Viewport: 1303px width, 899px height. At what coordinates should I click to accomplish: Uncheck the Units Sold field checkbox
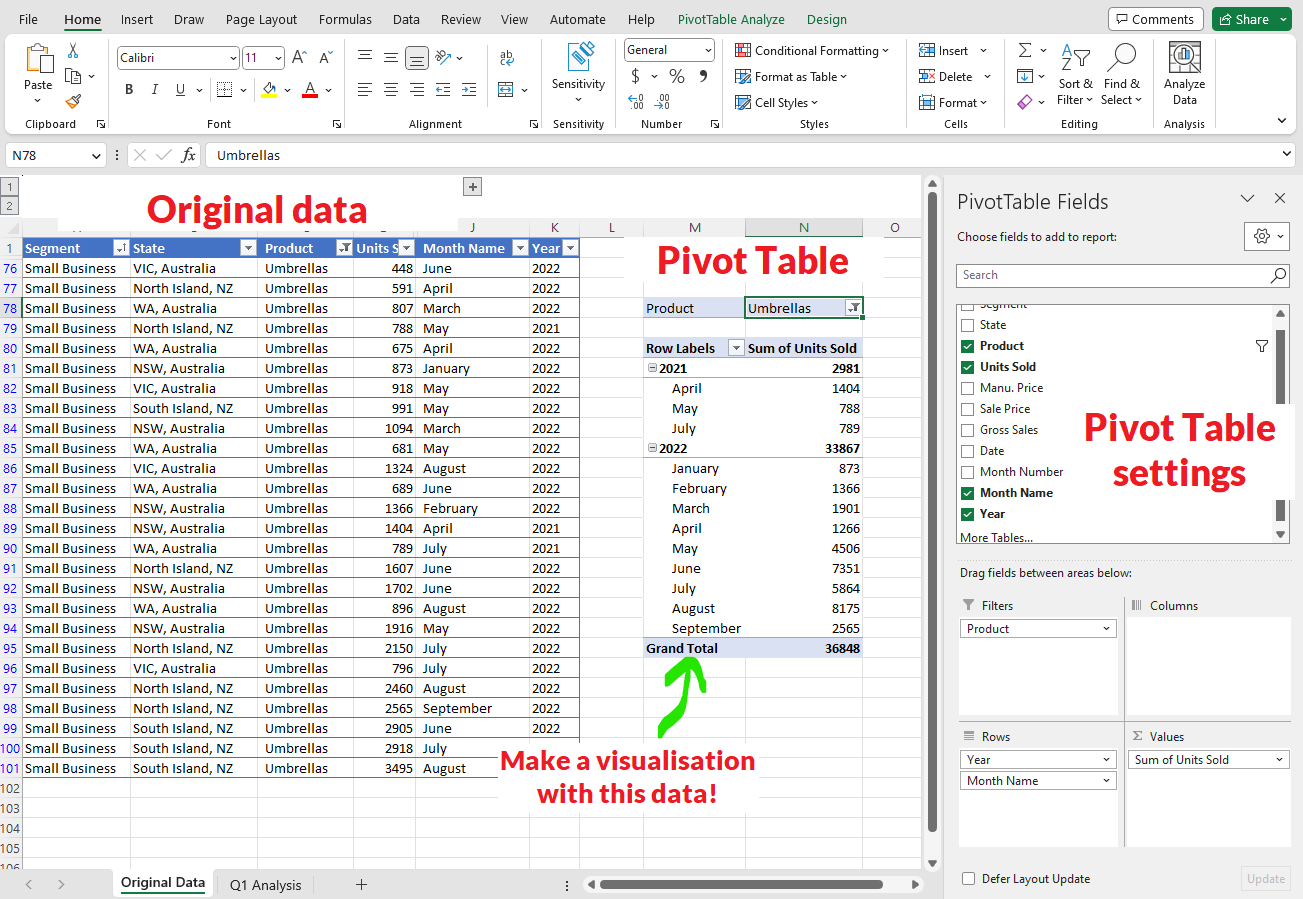(x=967, y=367)
